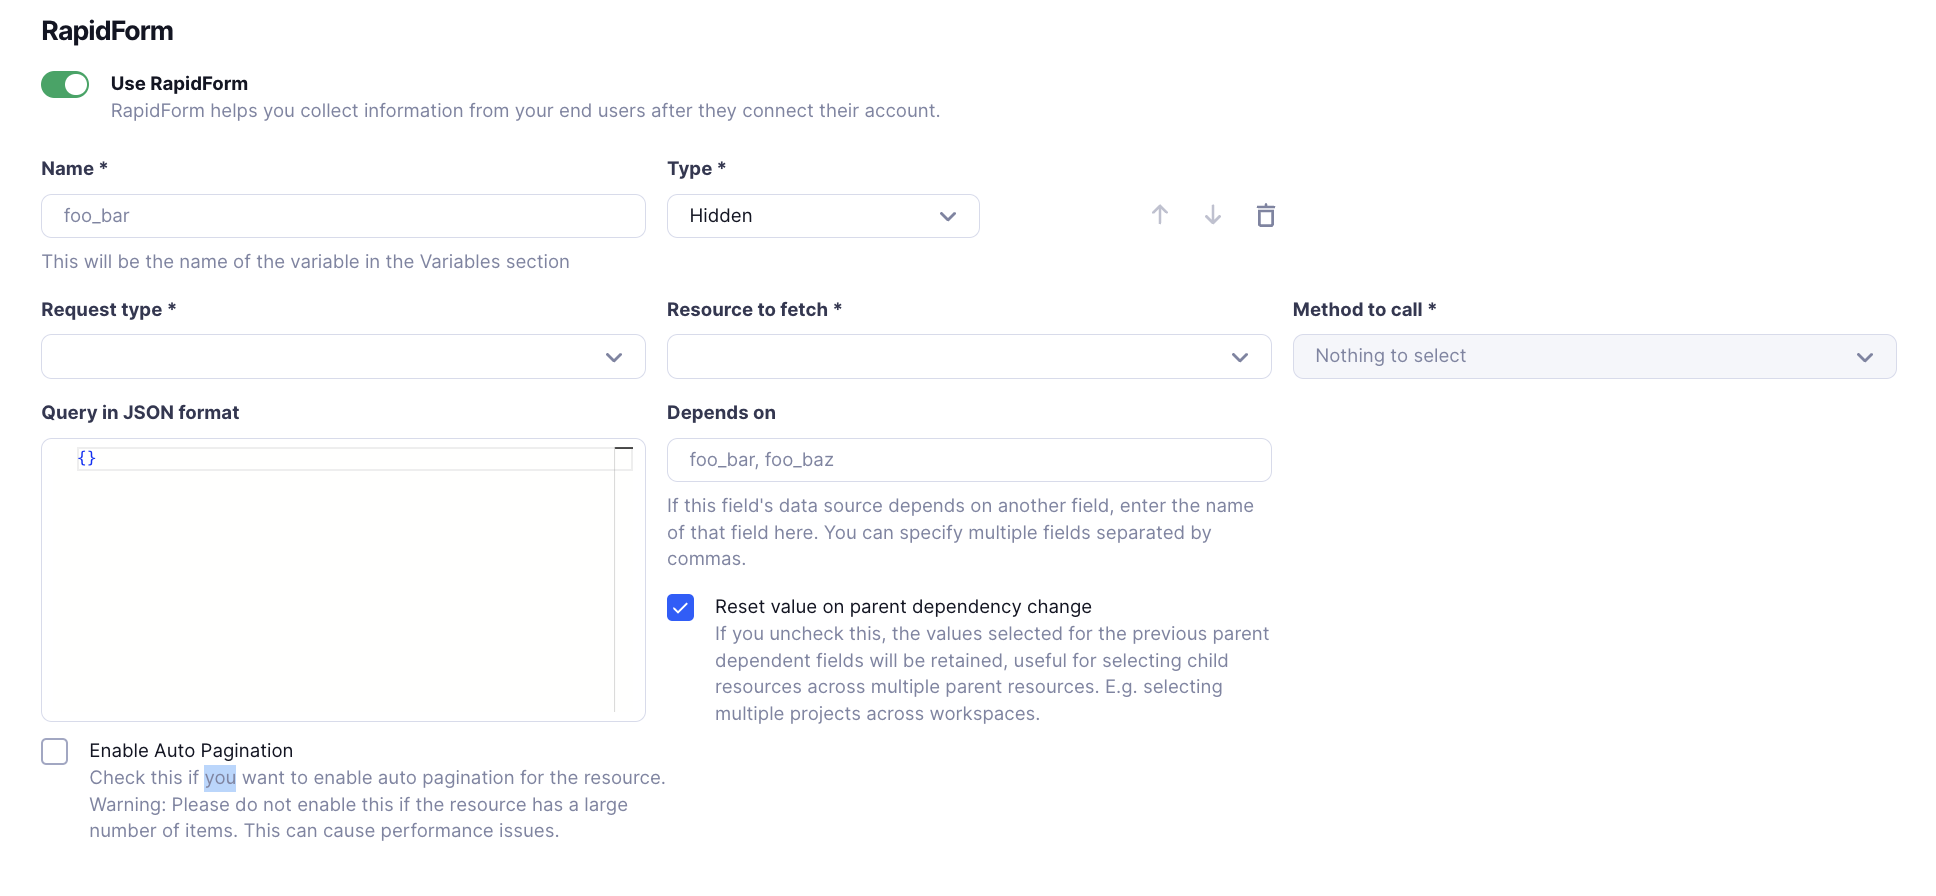This screenshot has height=896, width=1936.
Task: Click the JSON editor minimap scrollbar
Action: (x=624, y=578)
